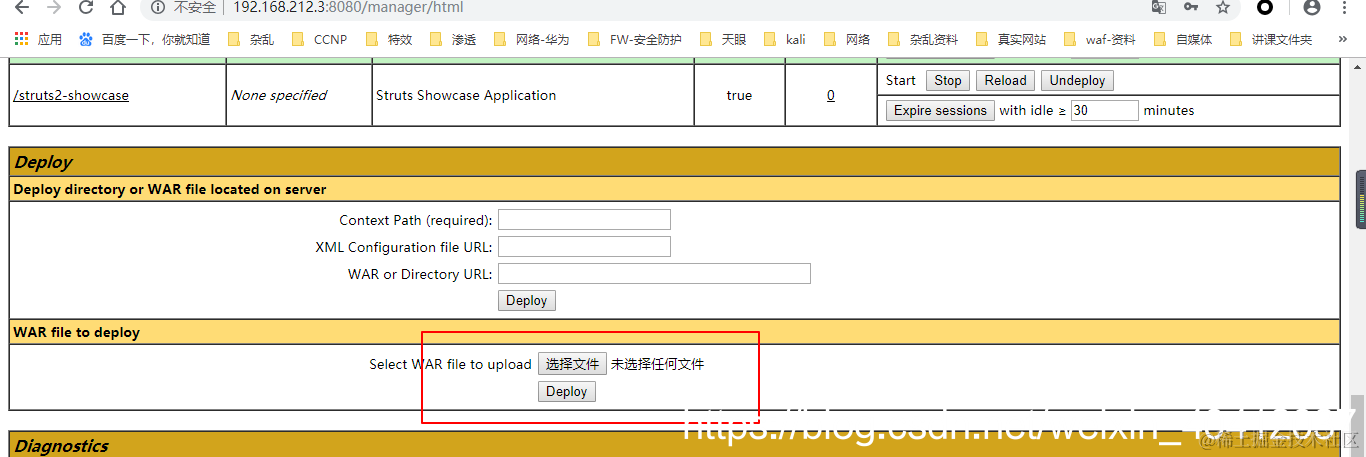Screen dimensions: 1366x457
Task: Click Deploy under Select WAR file
Action: (x=567, y=391)
